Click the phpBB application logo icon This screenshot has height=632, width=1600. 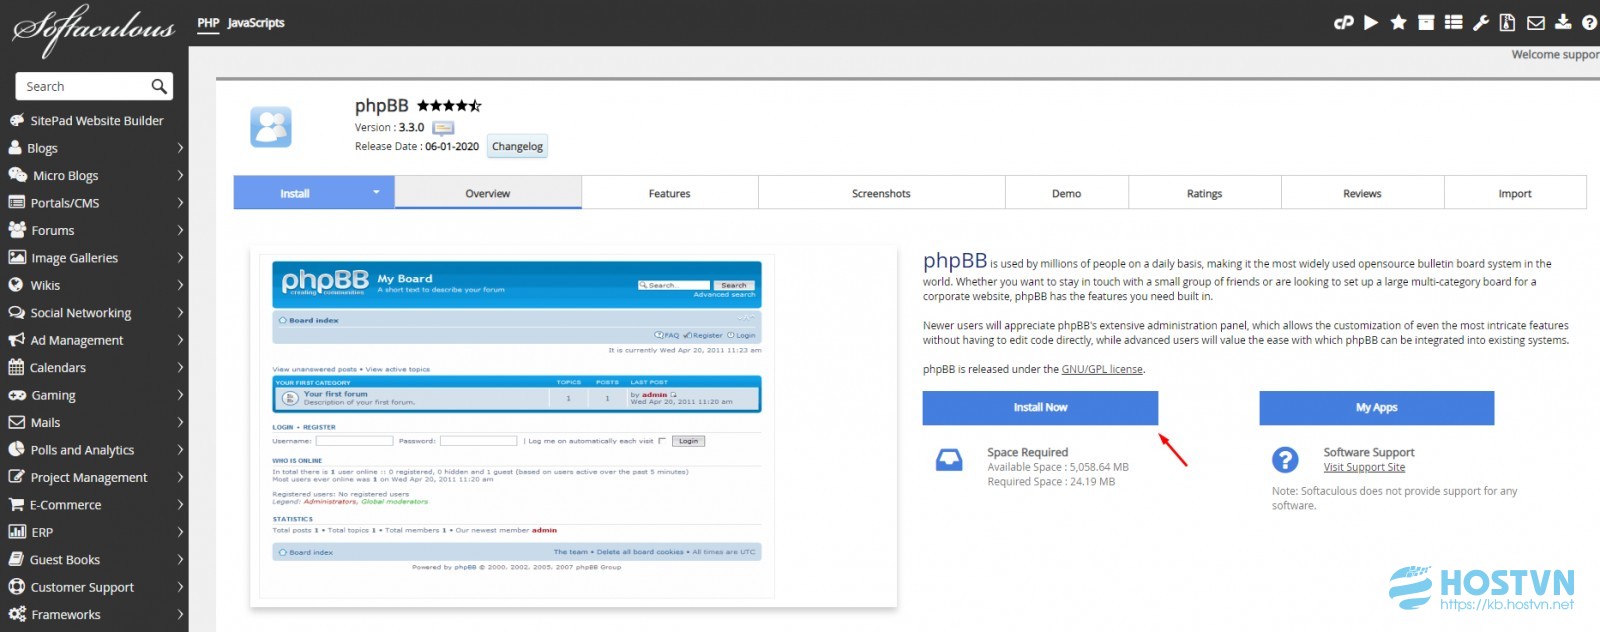click(271, 127)
